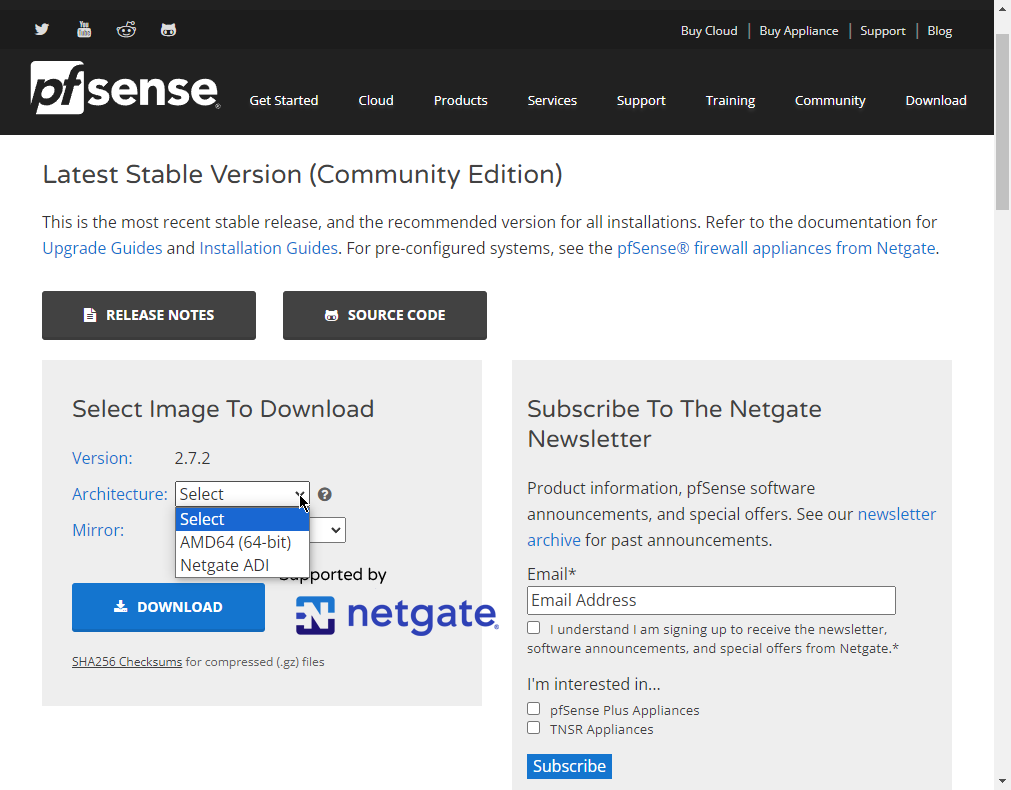This screenshot has width=1011, height=790.
Task: Click the Architecture: label
Action: click(x=119, y=495)
